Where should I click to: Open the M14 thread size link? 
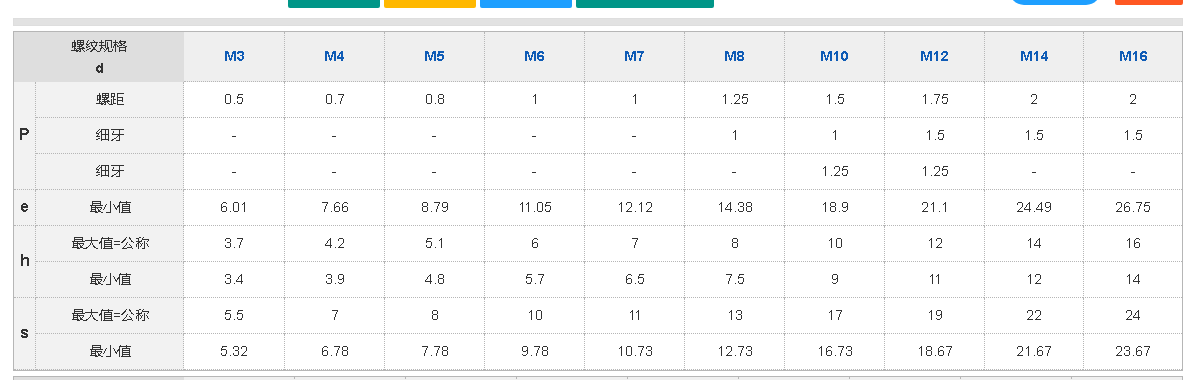pyautogui.click(x=1034, y=56)
